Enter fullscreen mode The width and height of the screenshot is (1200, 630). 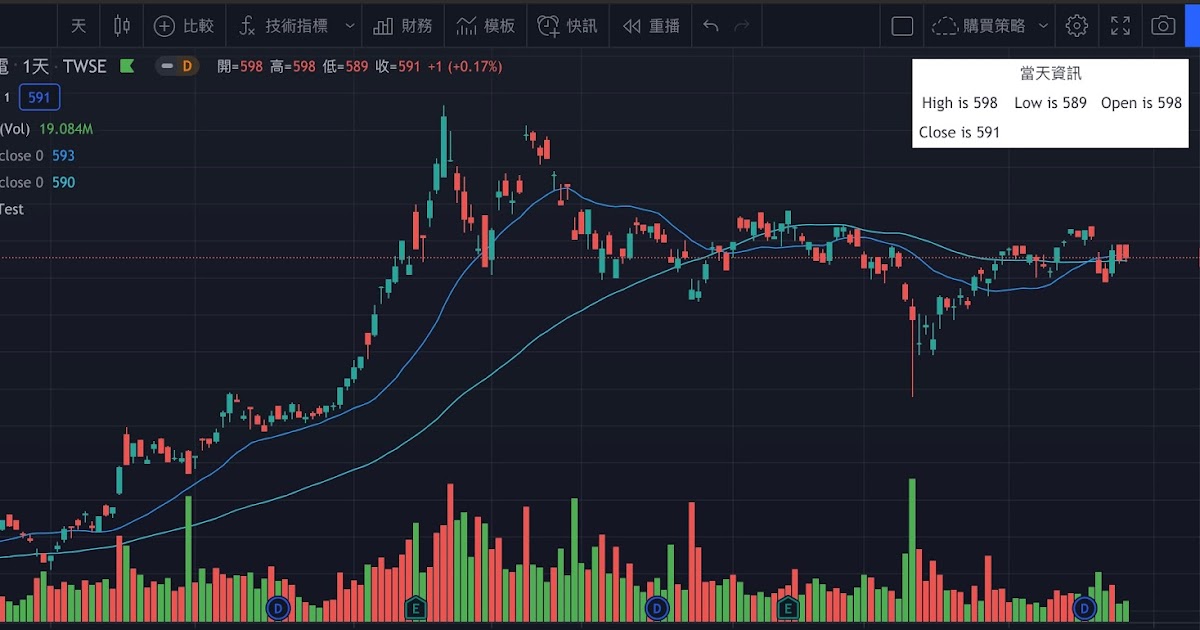point(1120,25)
